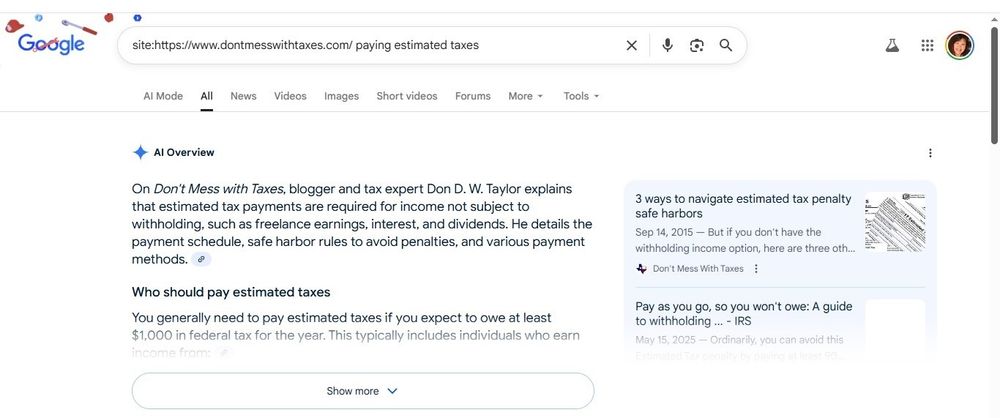Click the tax form thumbnail image
Image resolution: width=1000 pixels, height=418 pixels.
(895, 222)
